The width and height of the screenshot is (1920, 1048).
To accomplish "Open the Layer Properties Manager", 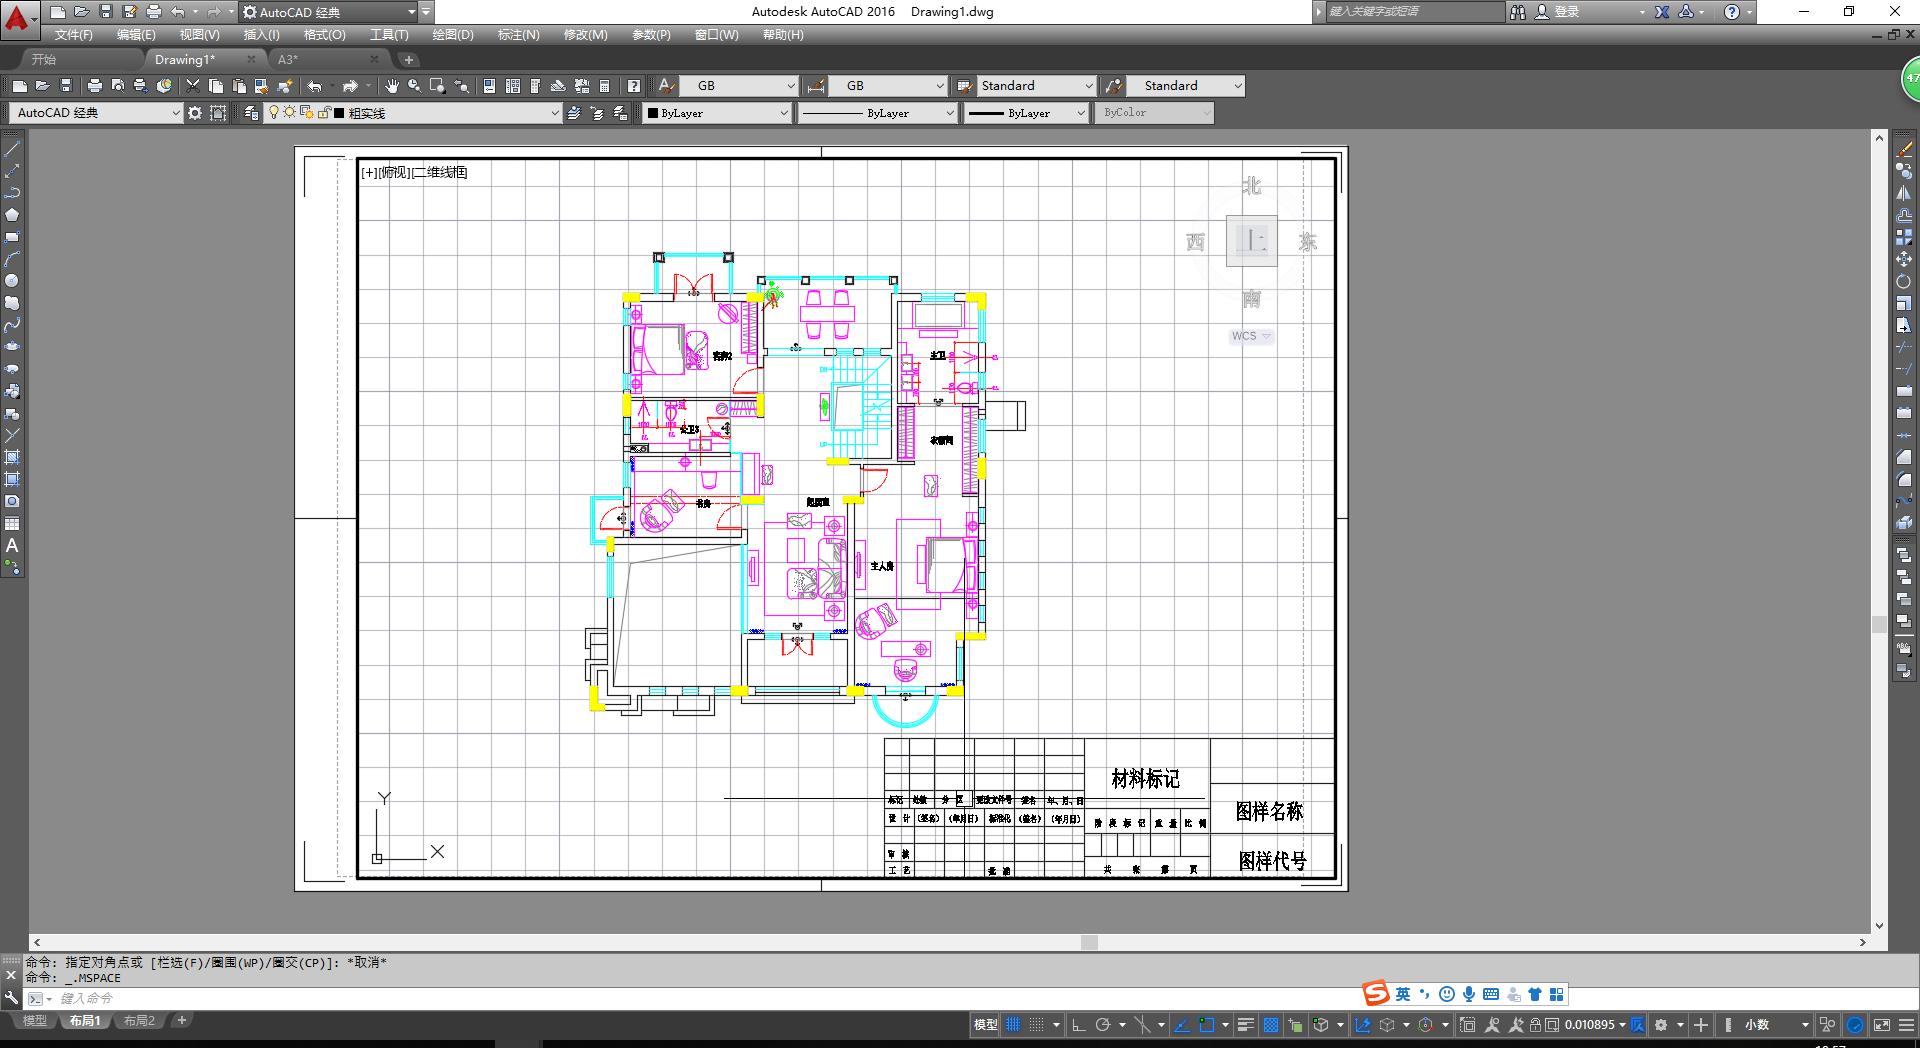I will click(251, 113).
